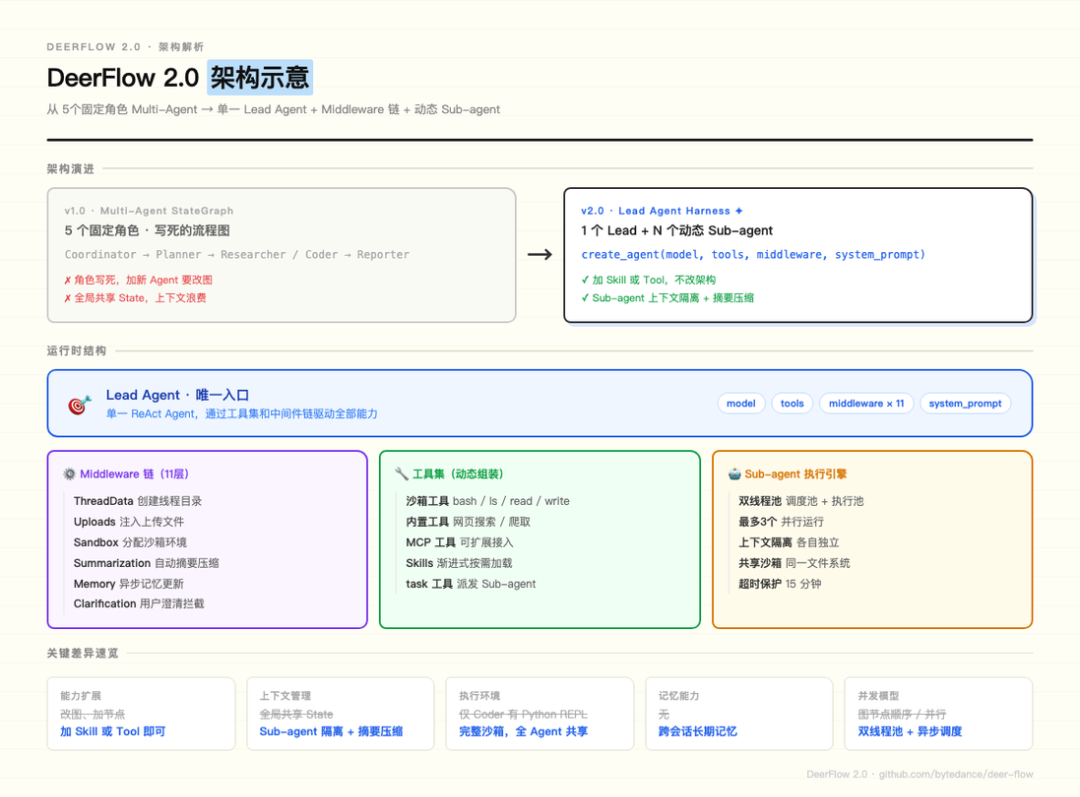Image resolution: width=1080 pixels, height=797 pixels.
Task: Click the wrench icon beside 工具集
Action: 401,474
